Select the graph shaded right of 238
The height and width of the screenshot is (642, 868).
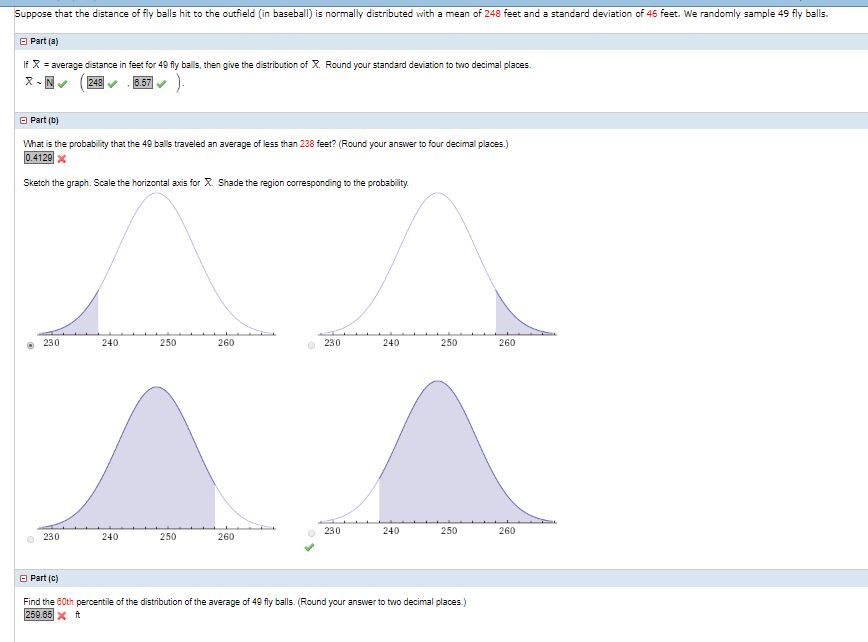point(312,534)
